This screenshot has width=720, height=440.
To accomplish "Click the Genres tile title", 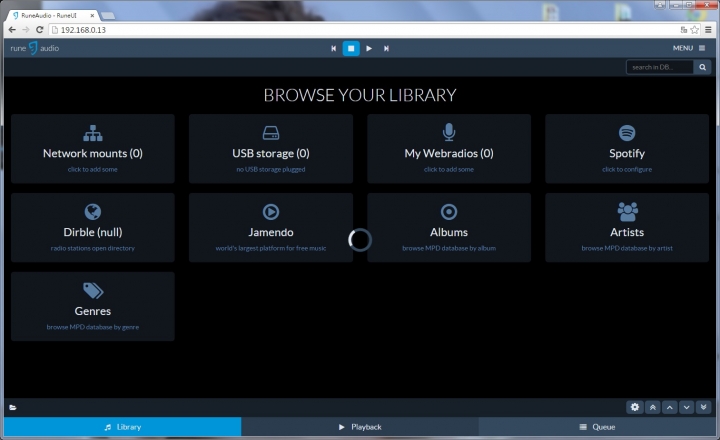I will click(x=93, y=311).
